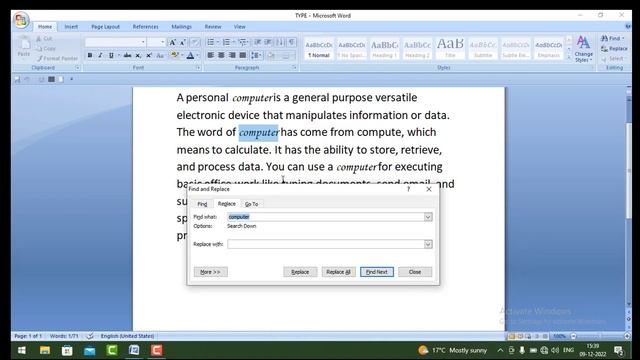This screenshot has width=640, height=360.
Task: Click Replace in the Editing group
Action: [614, 49]
